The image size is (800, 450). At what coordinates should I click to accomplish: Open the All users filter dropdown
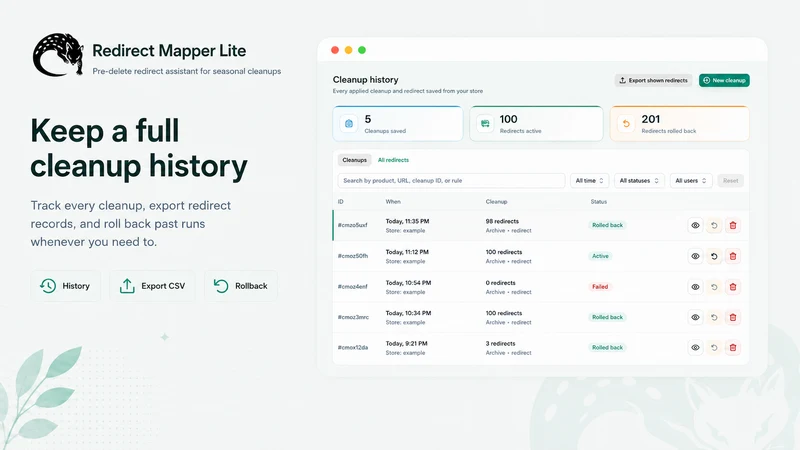click(x=691, y=181)
